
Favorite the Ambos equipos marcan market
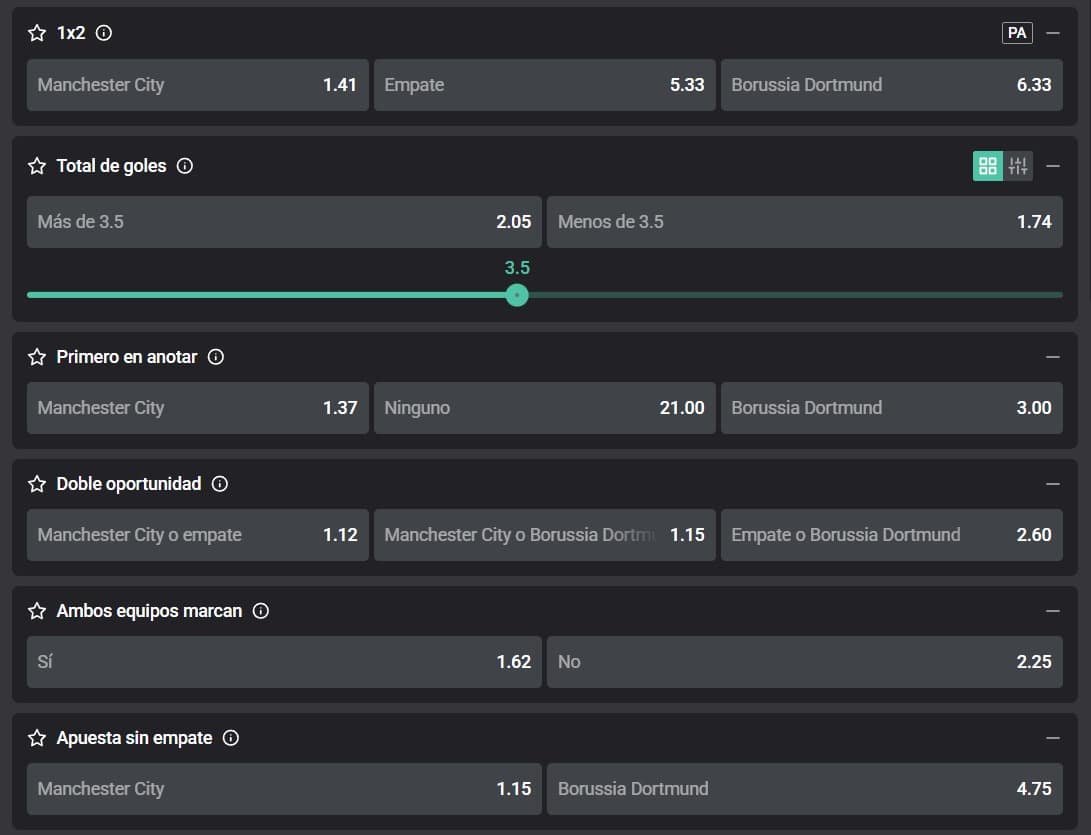point(37,611)
